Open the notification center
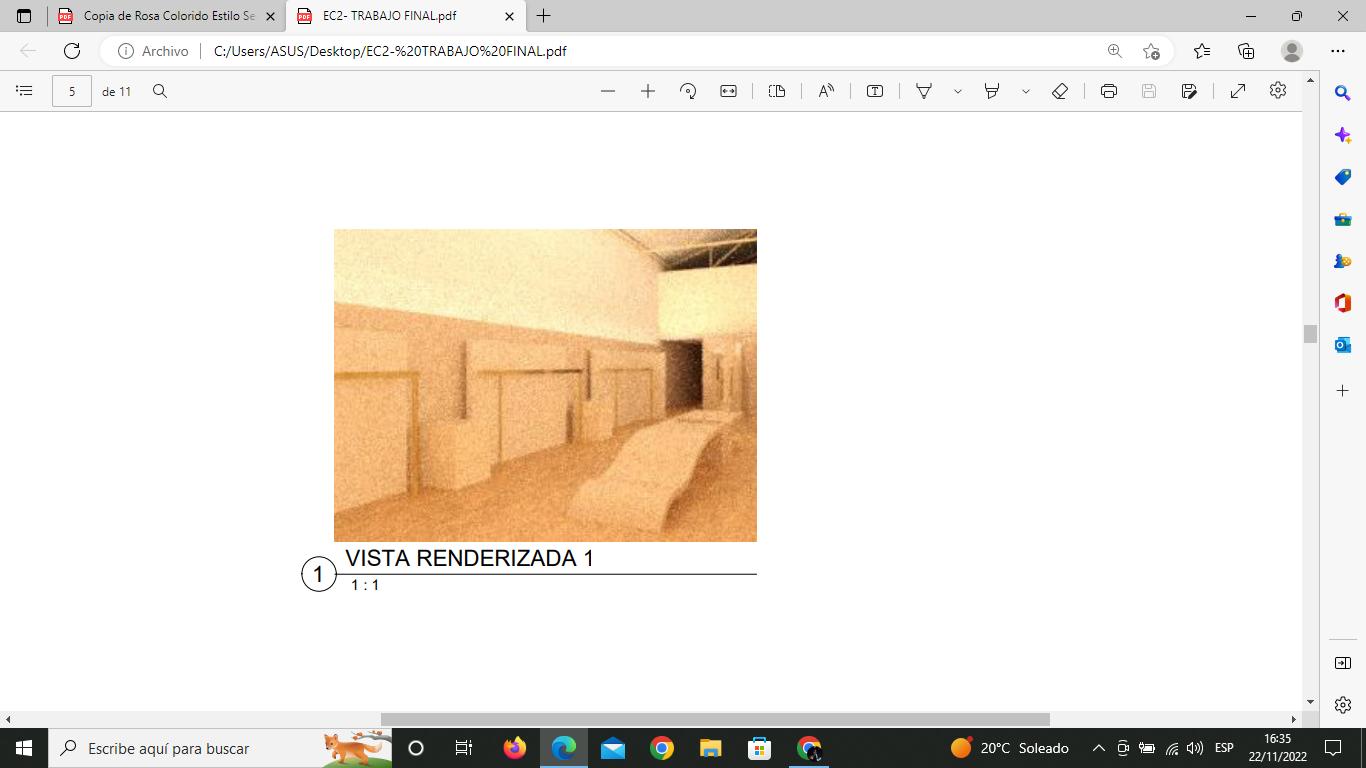This screenshot has width=1366, height=768. pyautogui.click(x=1332, y=748)
